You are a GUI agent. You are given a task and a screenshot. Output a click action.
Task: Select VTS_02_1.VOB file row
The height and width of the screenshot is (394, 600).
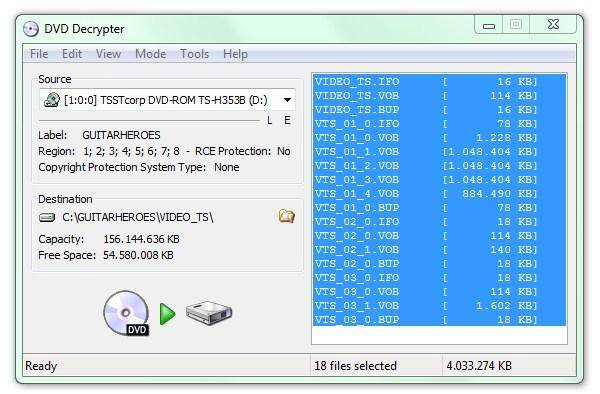[x=439, y=250]
